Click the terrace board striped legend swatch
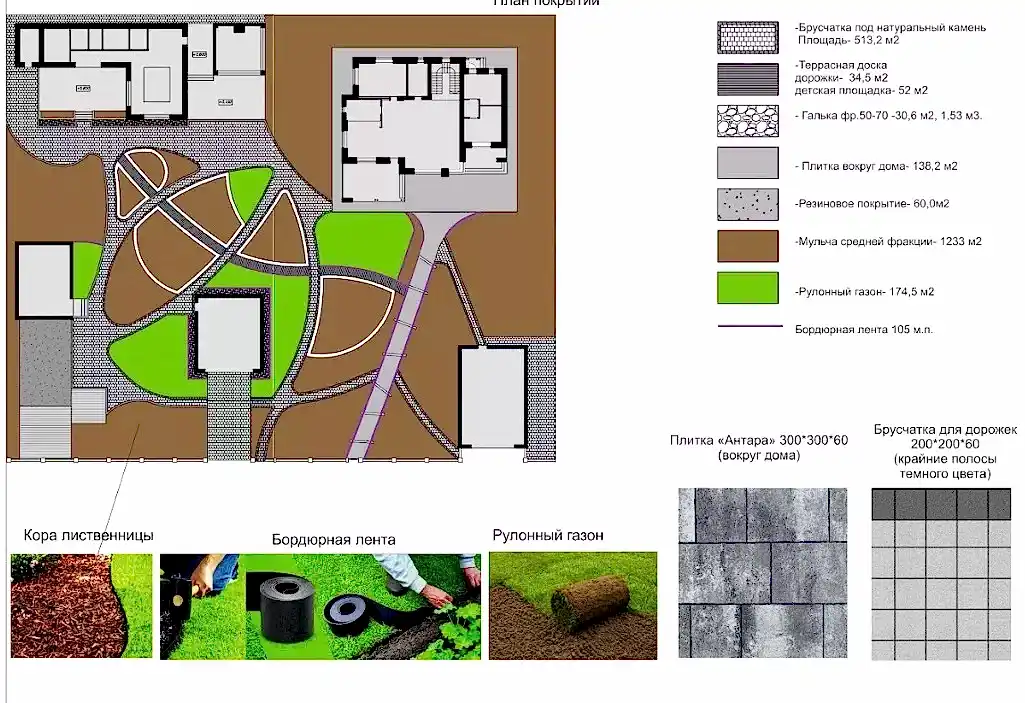This screenshot has height=703, width=1025. click(x=748, y=78)
